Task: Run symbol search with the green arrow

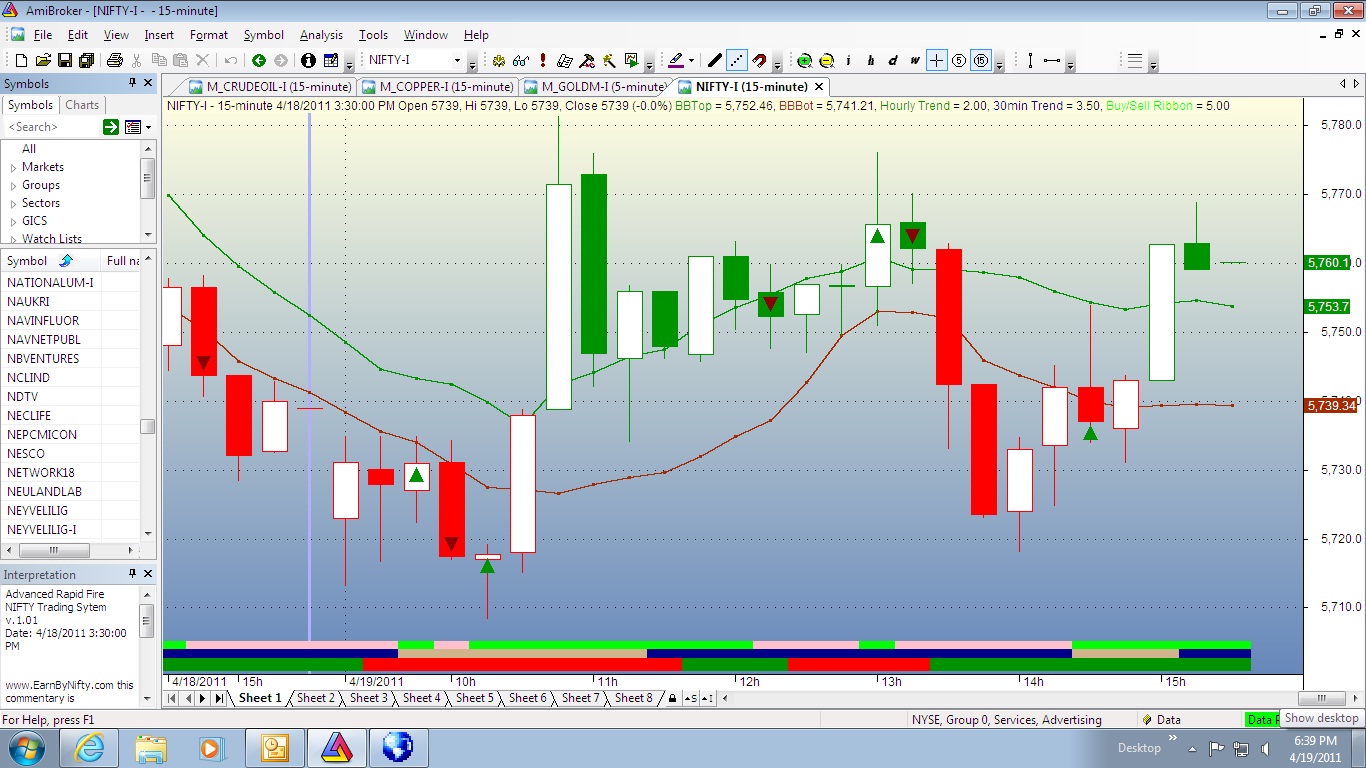Action: tap(111, 127)
